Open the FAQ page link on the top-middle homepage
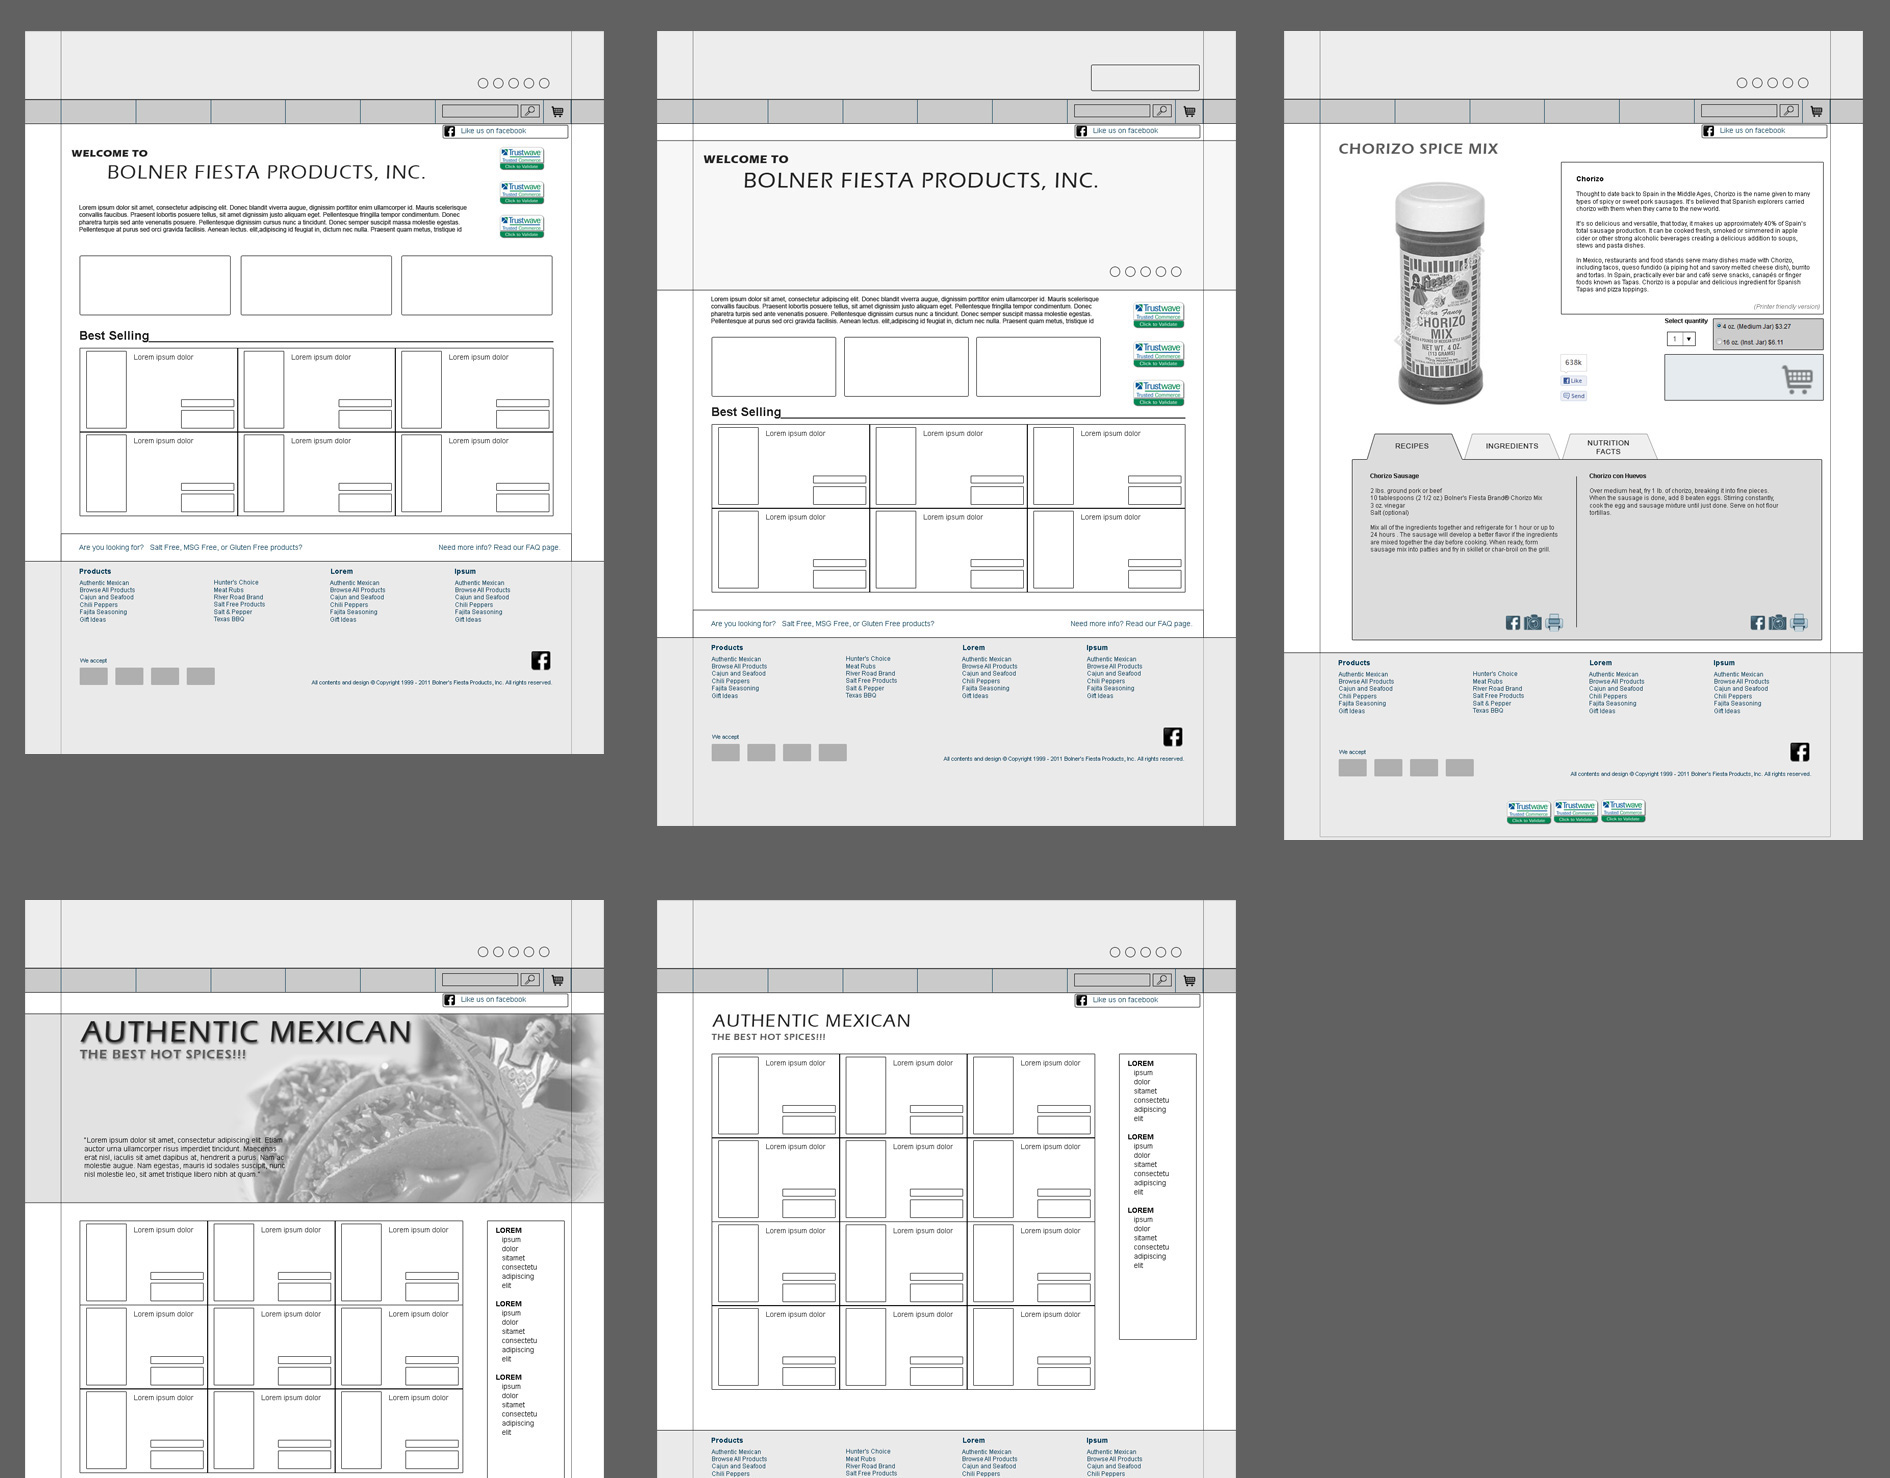1890x1478 pixels. 1131,624
